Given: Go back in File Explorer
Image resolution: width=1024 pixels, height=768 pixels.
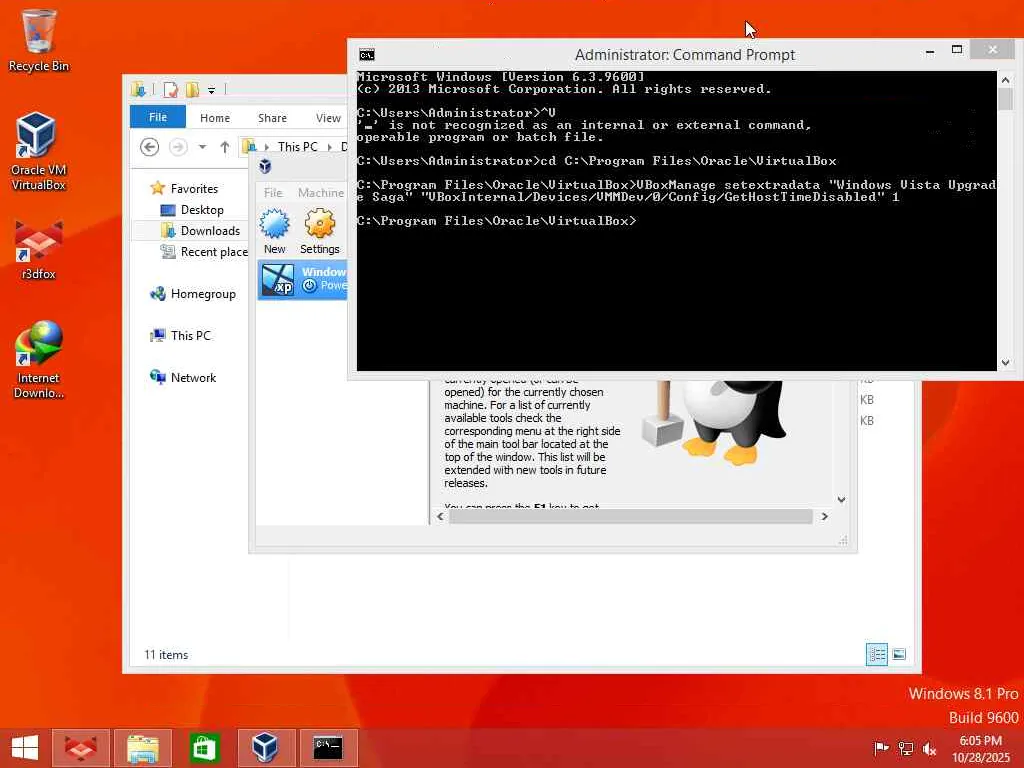Looking at the screenshot, I should [150, 147].
